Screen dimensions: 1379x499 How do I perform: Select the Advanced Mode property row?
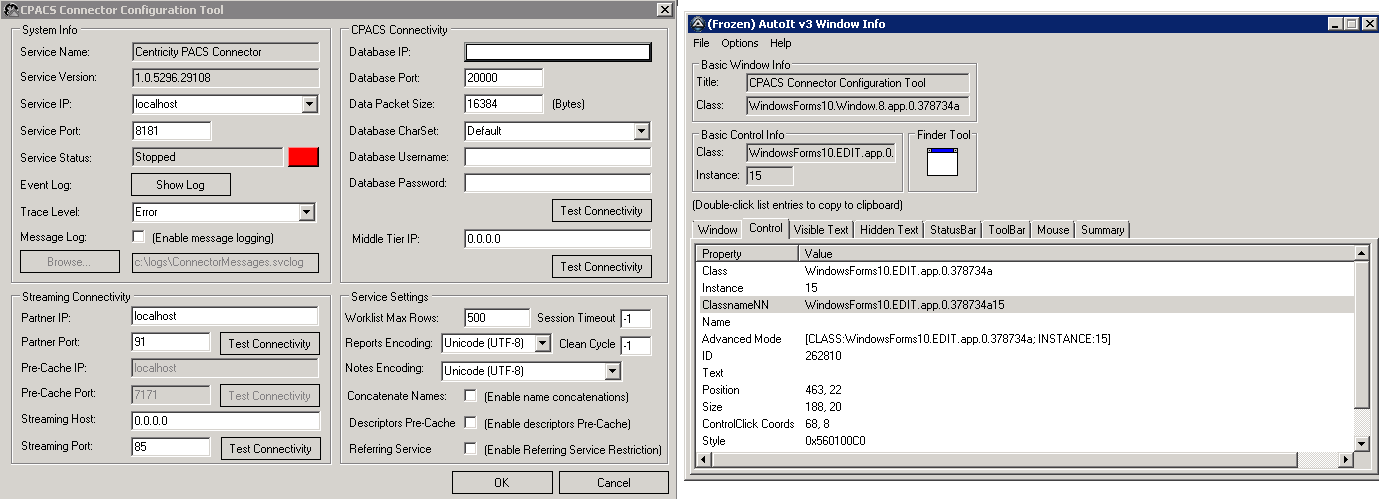point(1024,339)
